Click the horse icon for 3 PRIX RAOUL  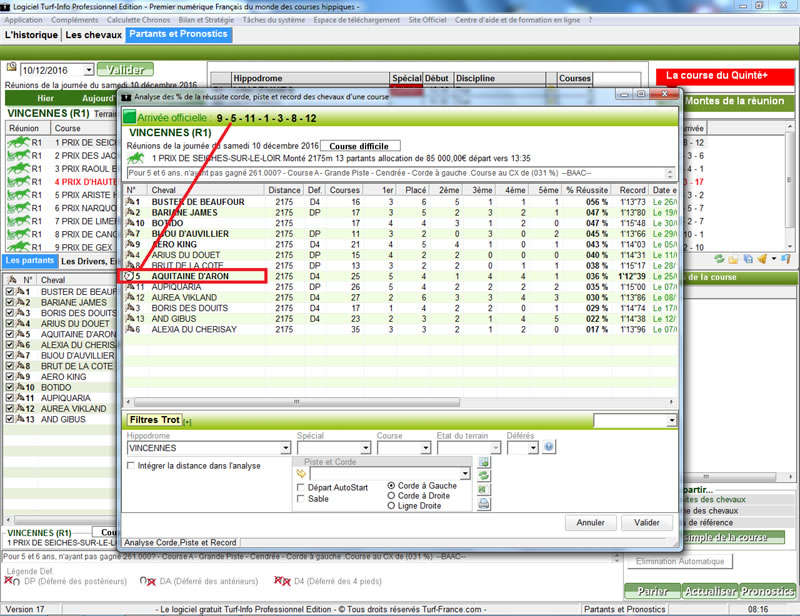point(17,169)
